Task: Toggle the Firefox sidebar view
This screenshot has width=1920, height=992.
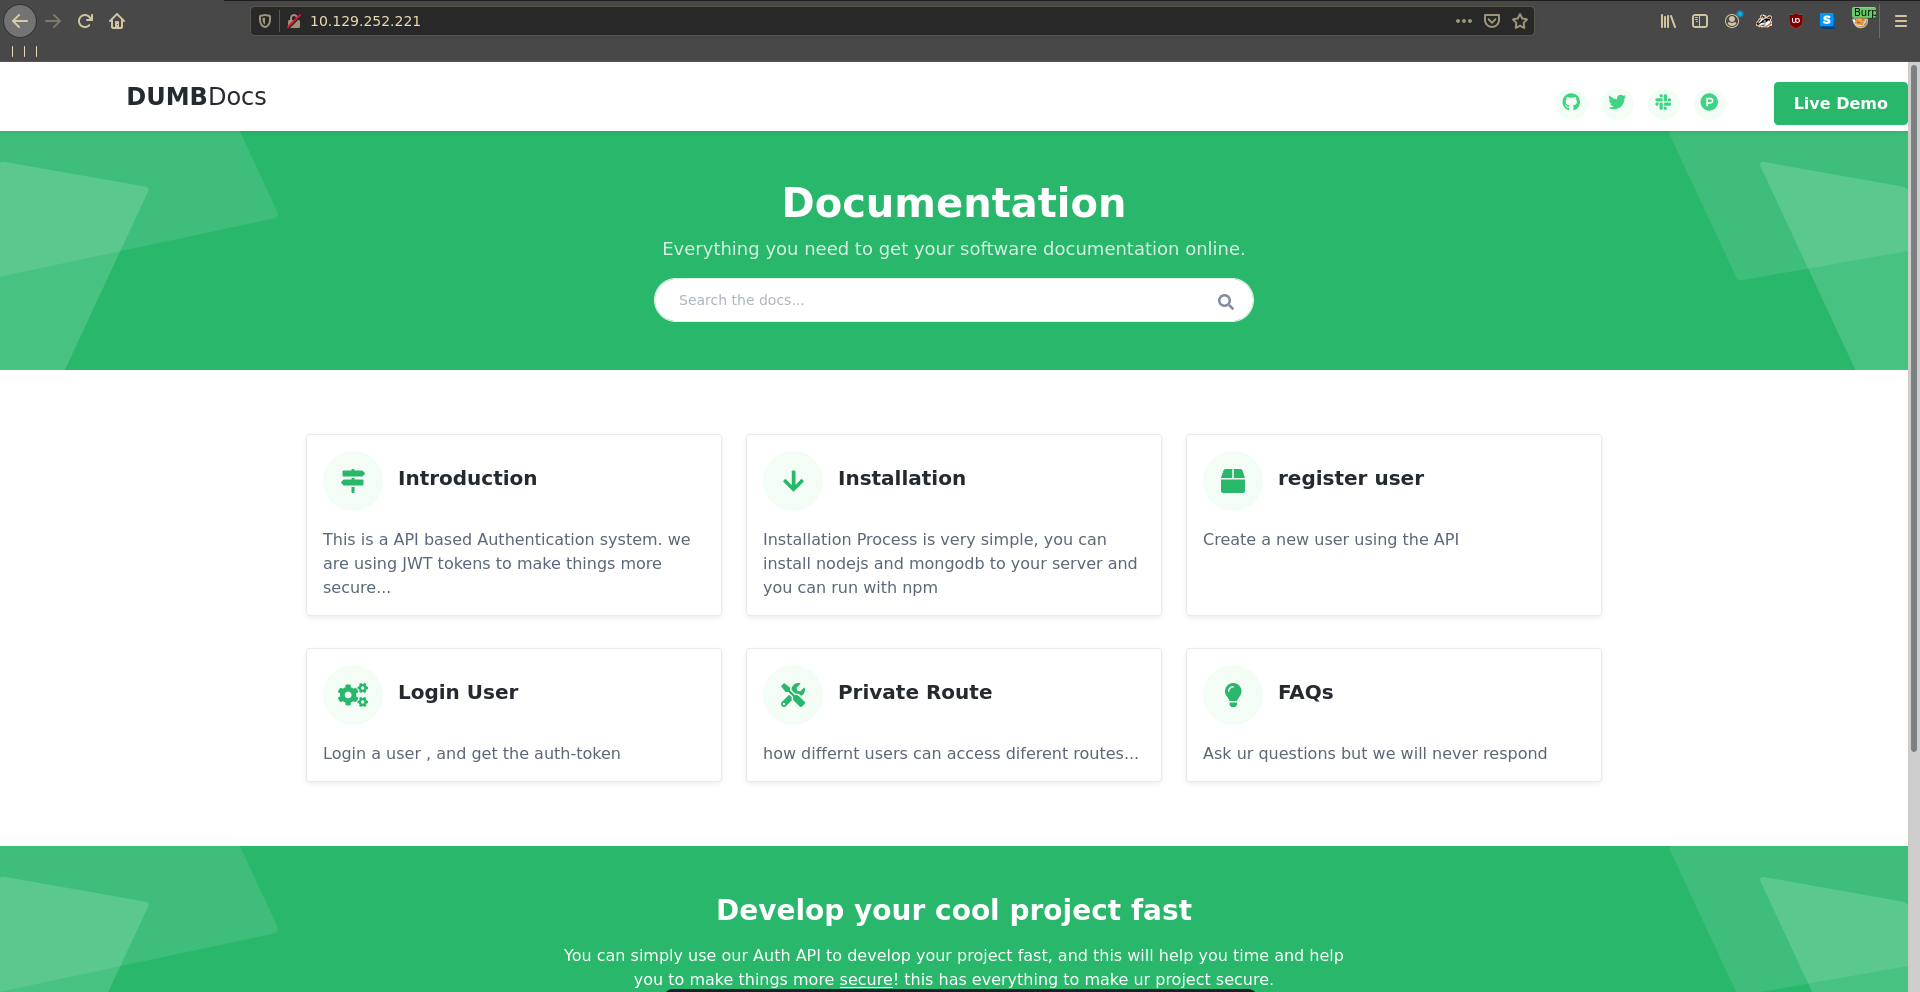Action: coord(1700,21)
